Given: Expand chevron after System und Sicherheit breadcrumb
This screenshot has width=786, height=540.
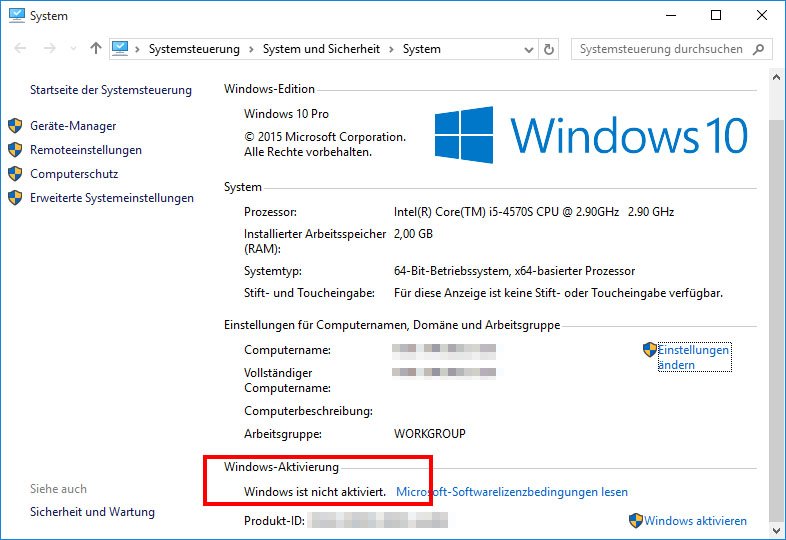Looking at the screenshot, I should [392, 49].
